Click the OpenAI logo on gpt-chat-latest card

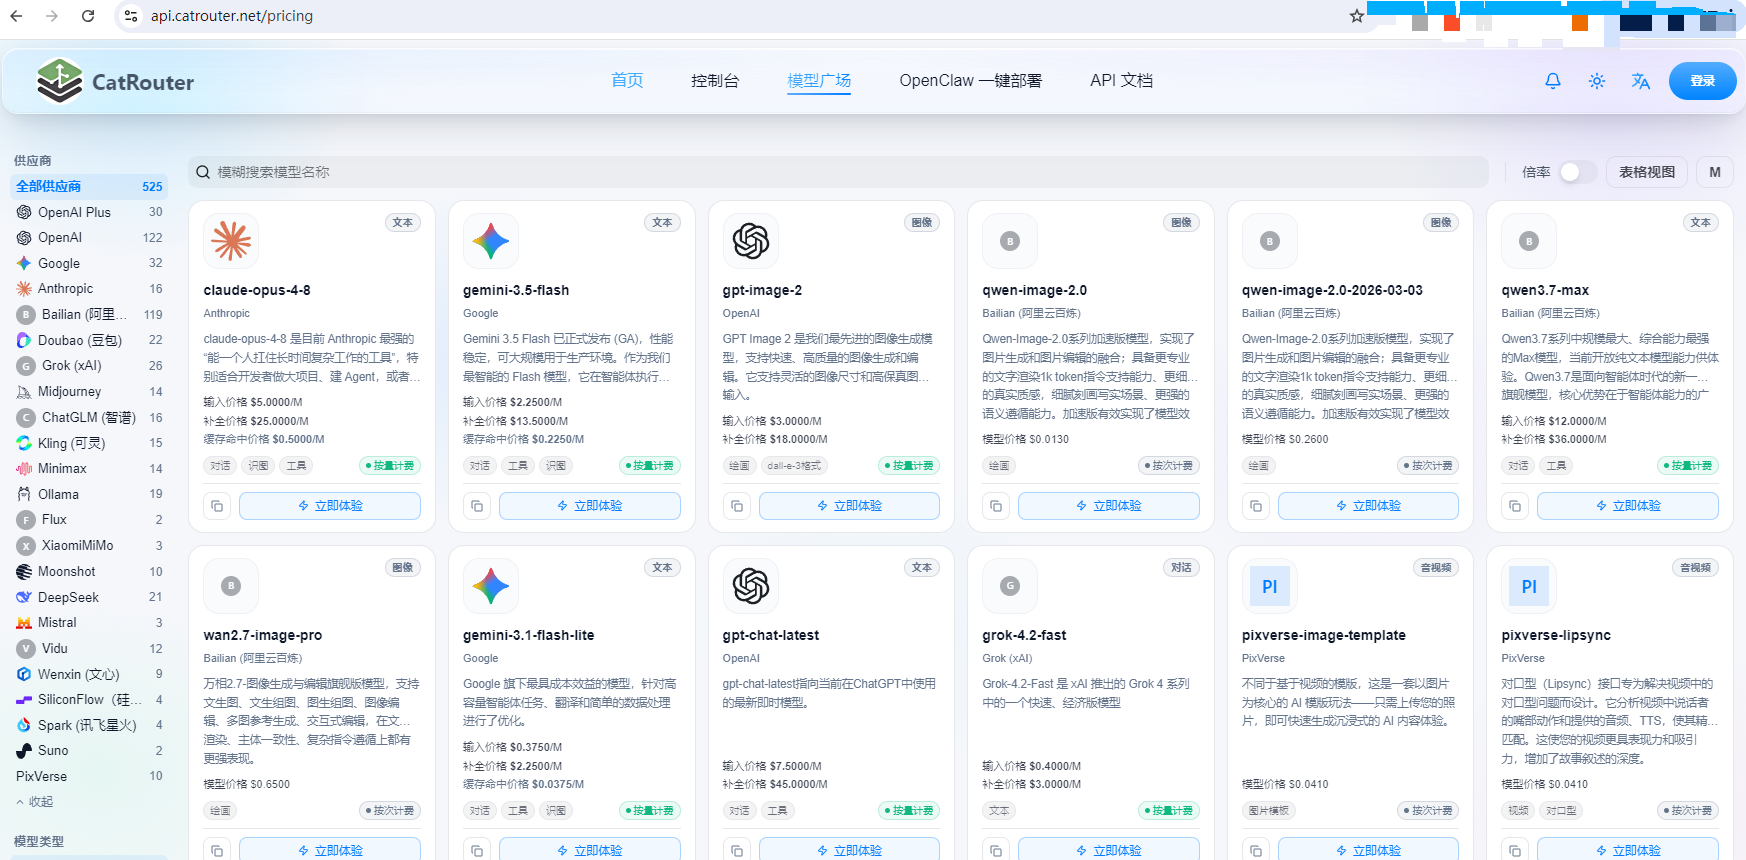pos(751,586)
